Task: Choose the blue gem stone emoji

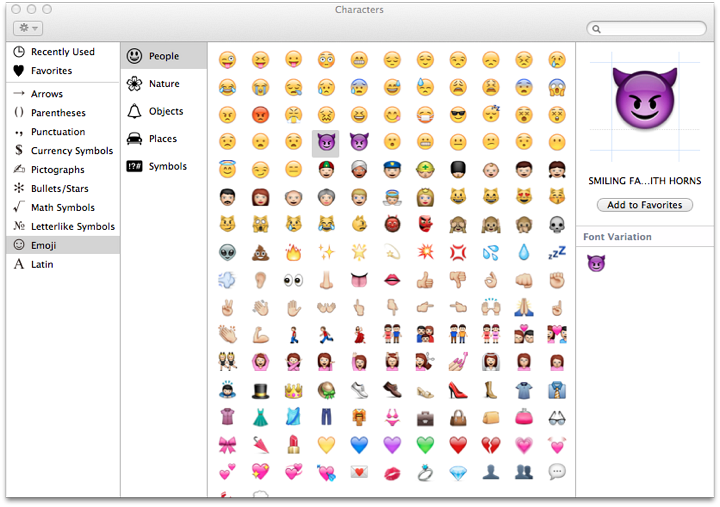Action: tap(458, 473)
